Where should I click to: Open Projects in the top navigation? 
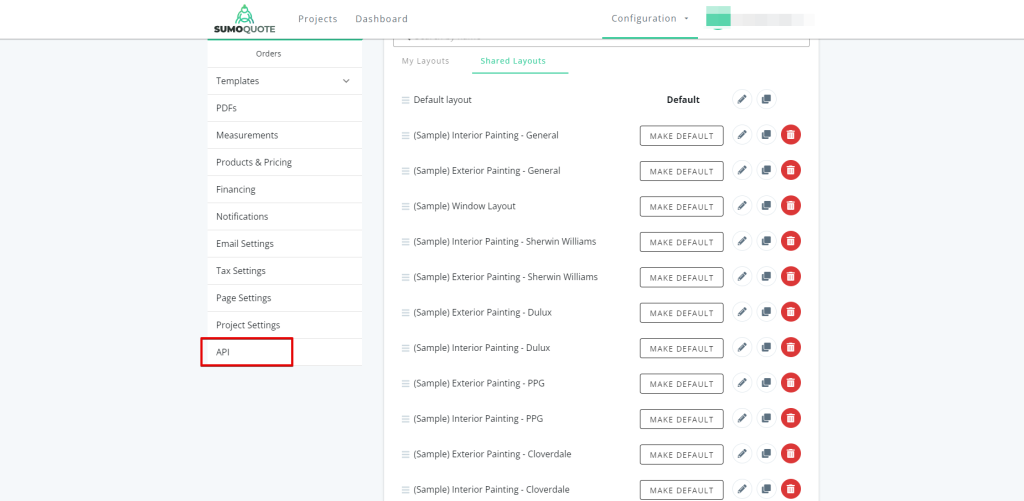point(318,19)
